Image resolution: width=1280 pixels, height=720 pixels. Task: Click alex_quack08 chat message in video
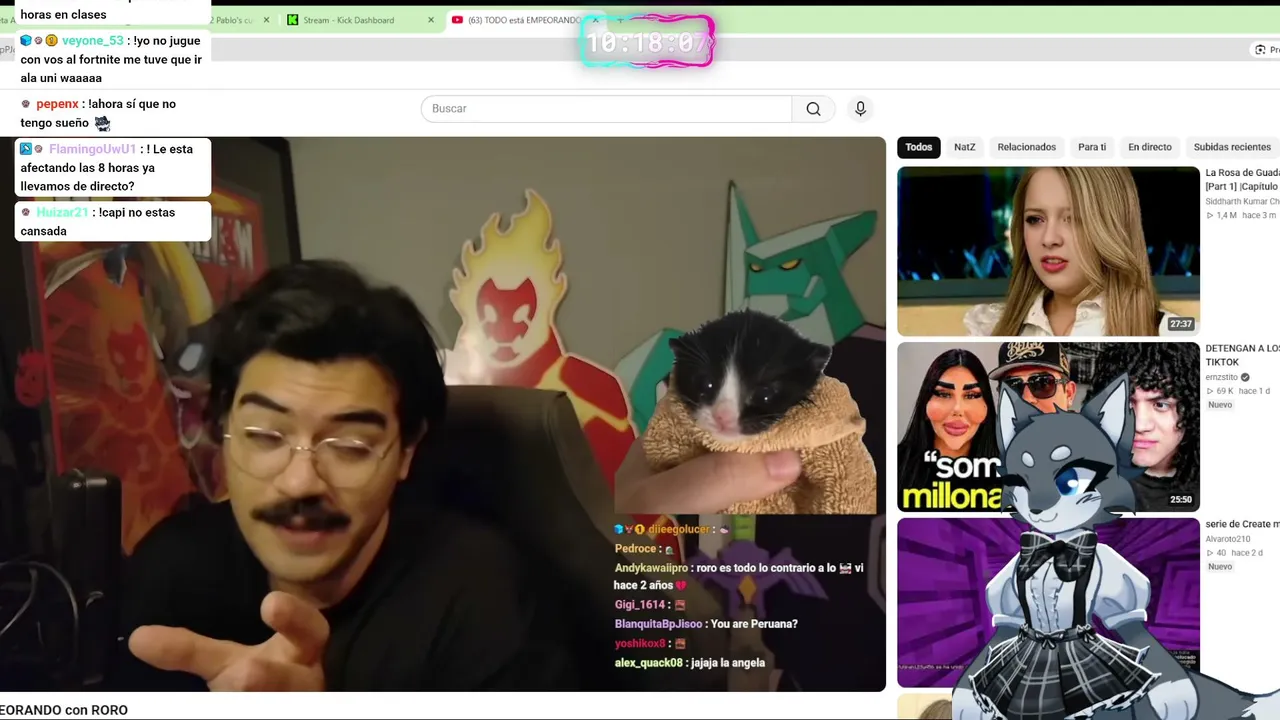point(689,663)
